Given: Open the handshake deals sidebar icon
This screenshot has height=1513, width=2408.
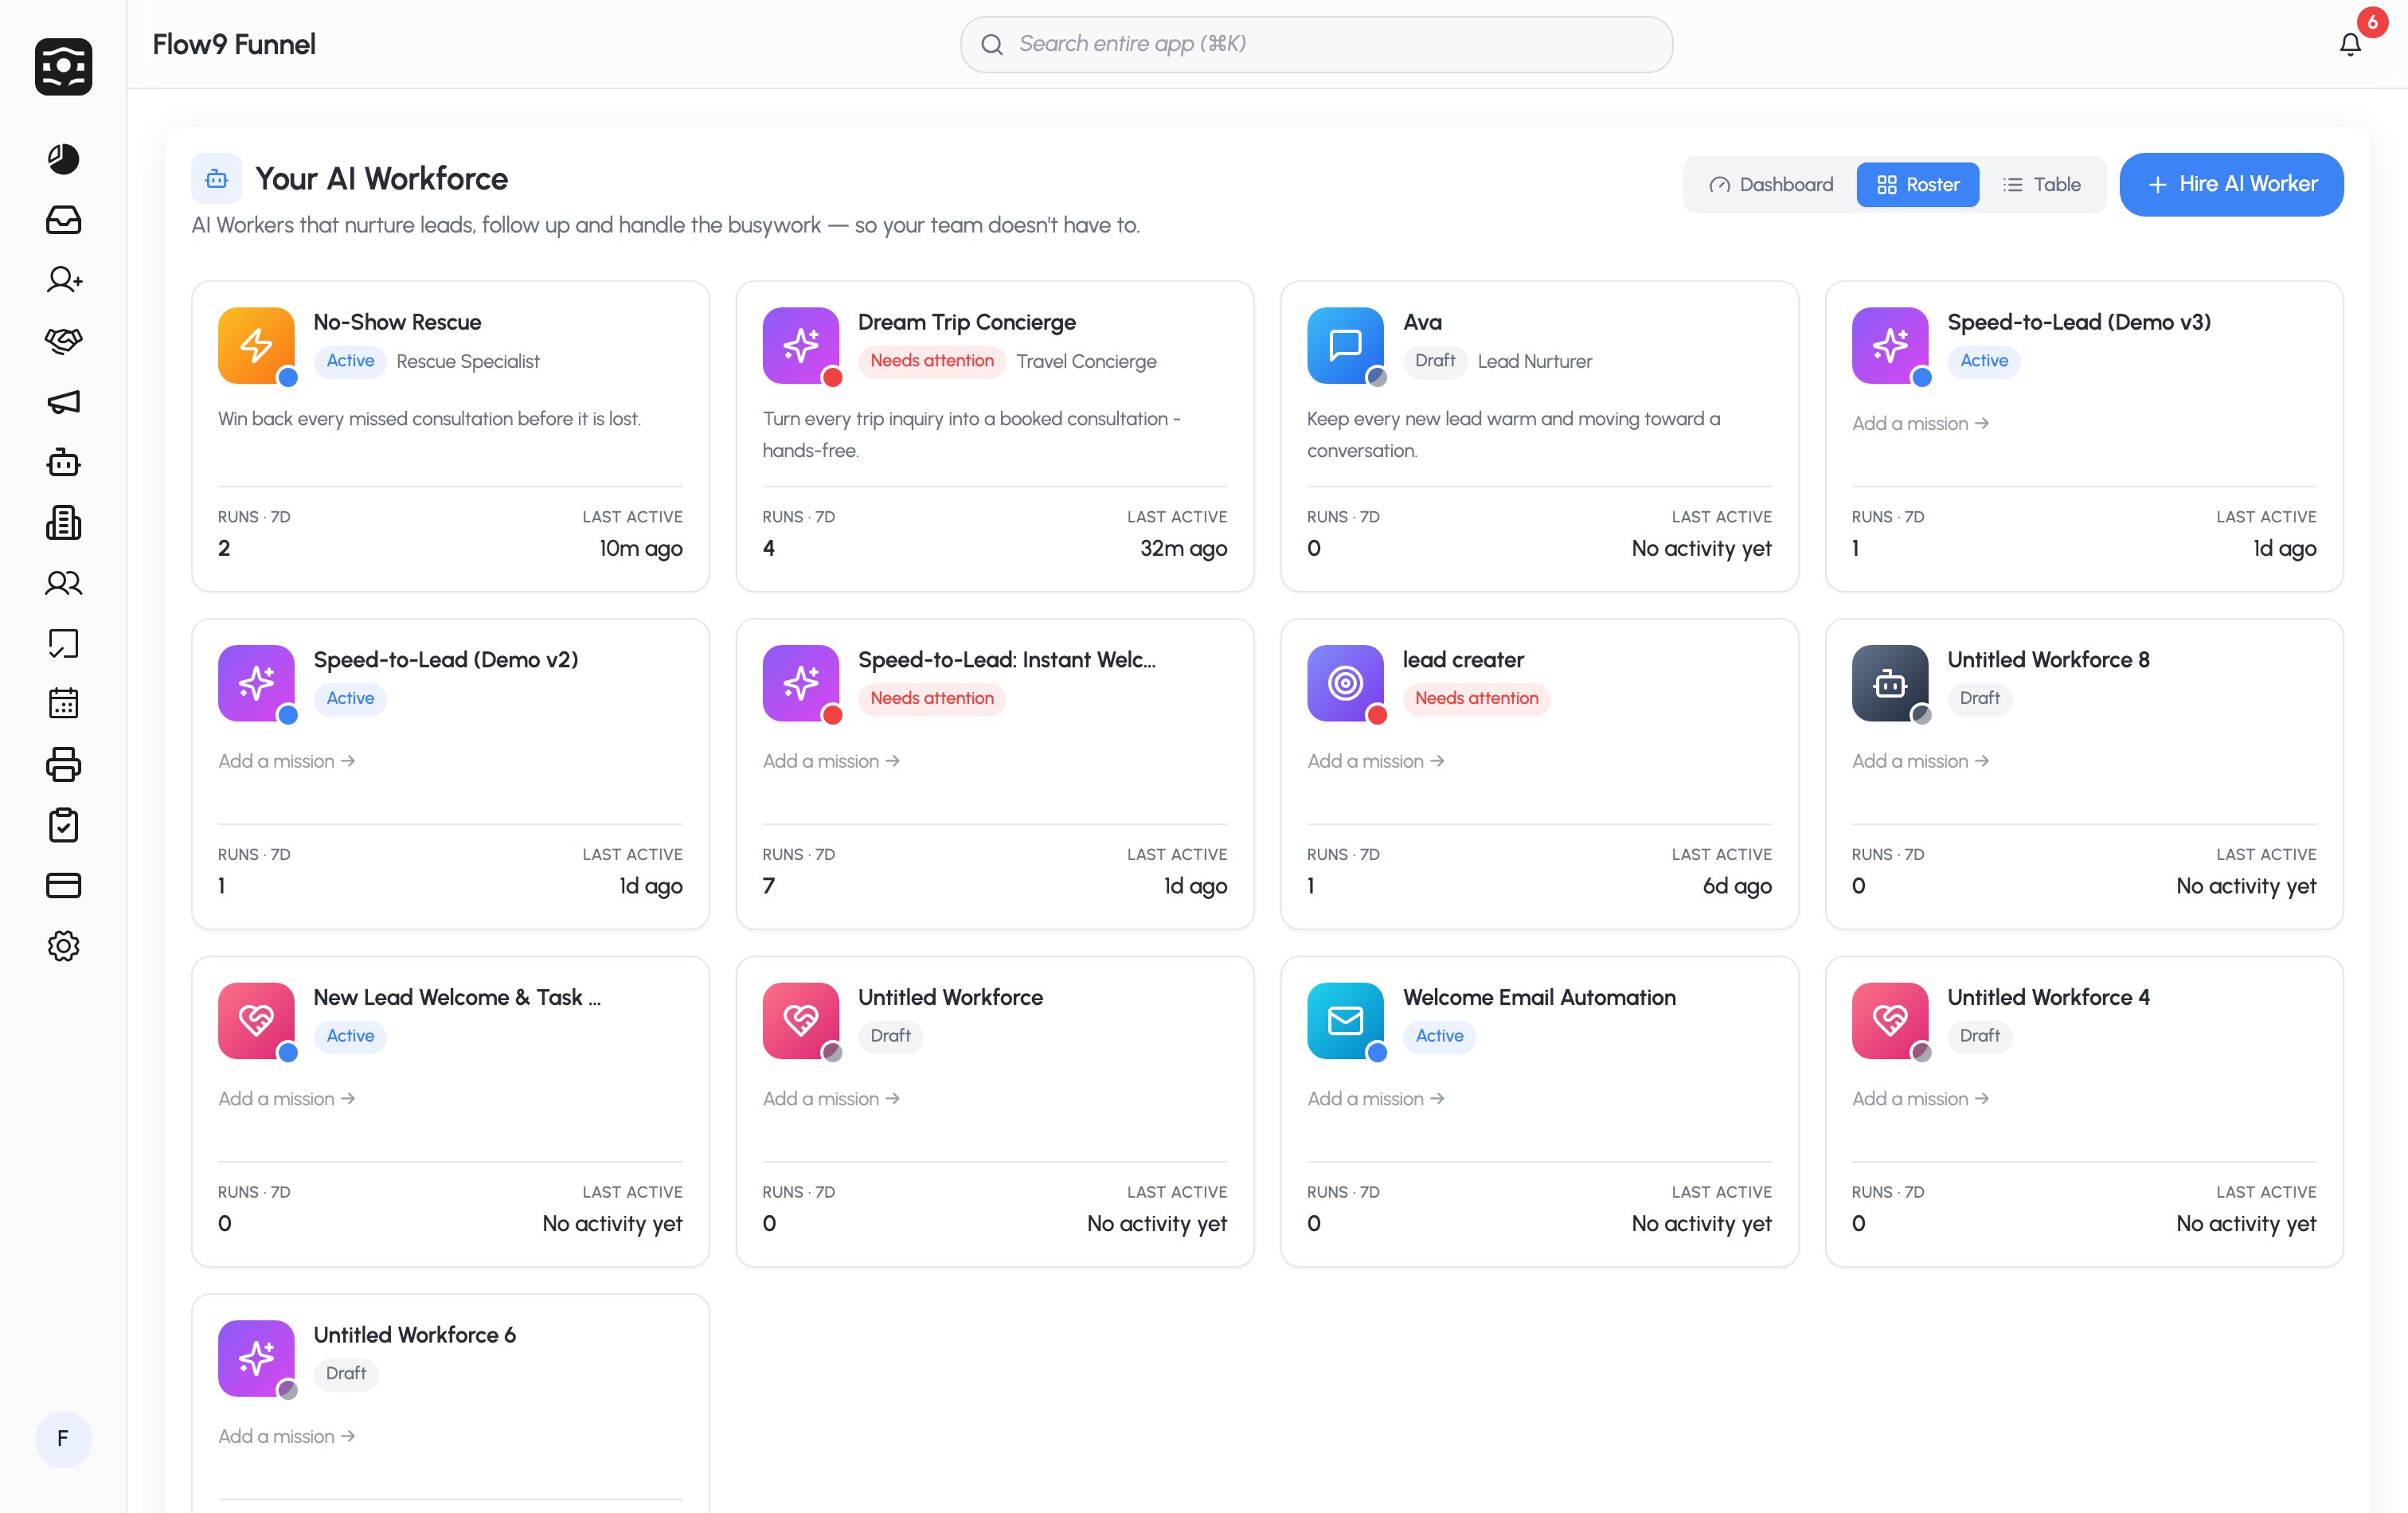Looking at the screenshot, I should click(x=63, y=341).
